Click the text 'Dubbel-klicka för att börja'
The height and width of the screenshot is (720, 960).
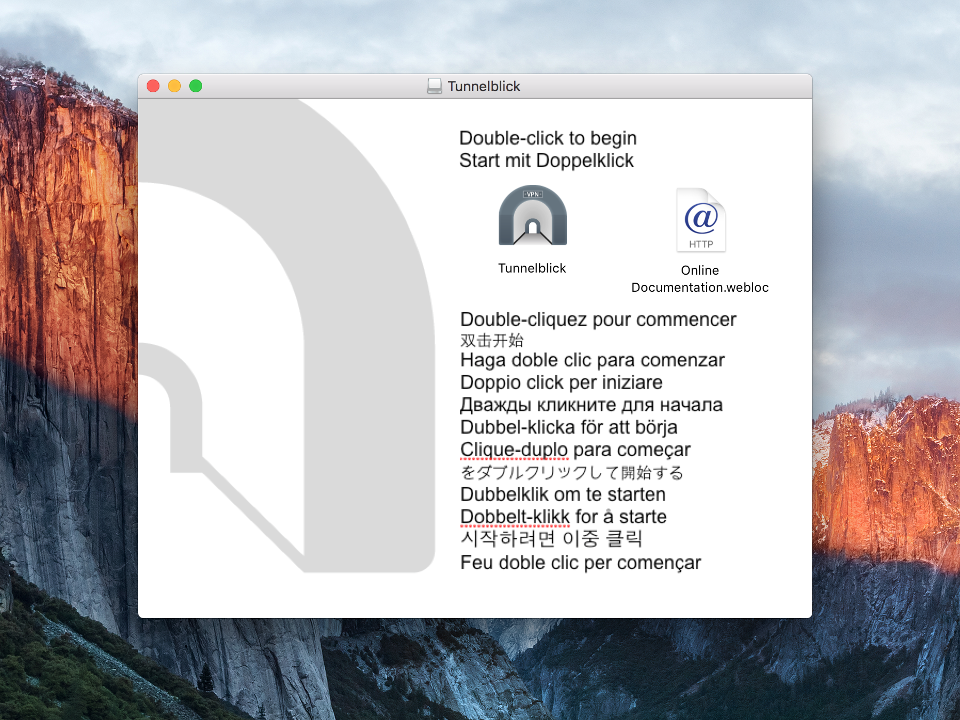pos(569,427)
